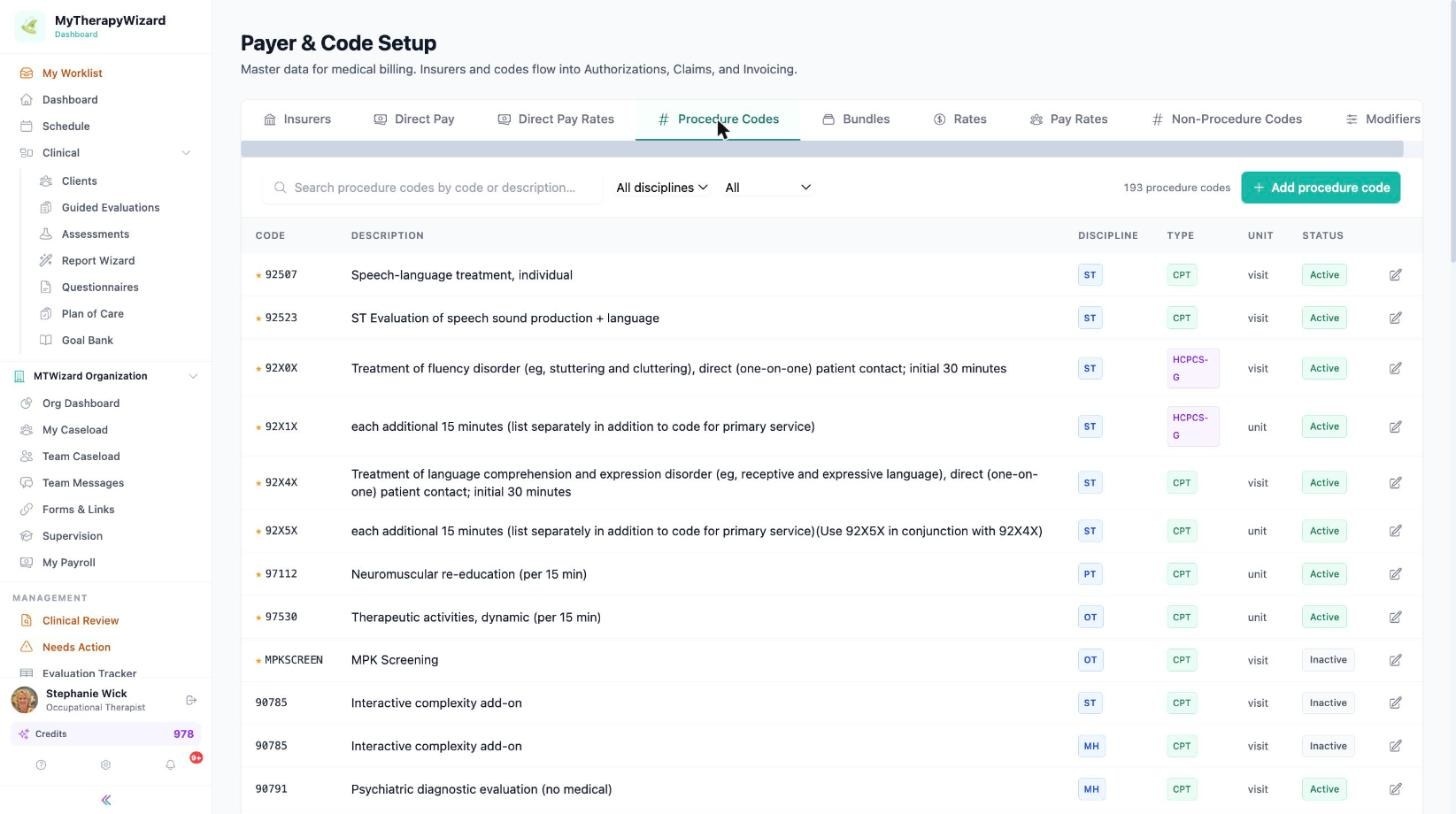The image size is (1456, 814).
Task: Switch to the Insurers tab
Action: pyautogui.click(x=297, y=119)
